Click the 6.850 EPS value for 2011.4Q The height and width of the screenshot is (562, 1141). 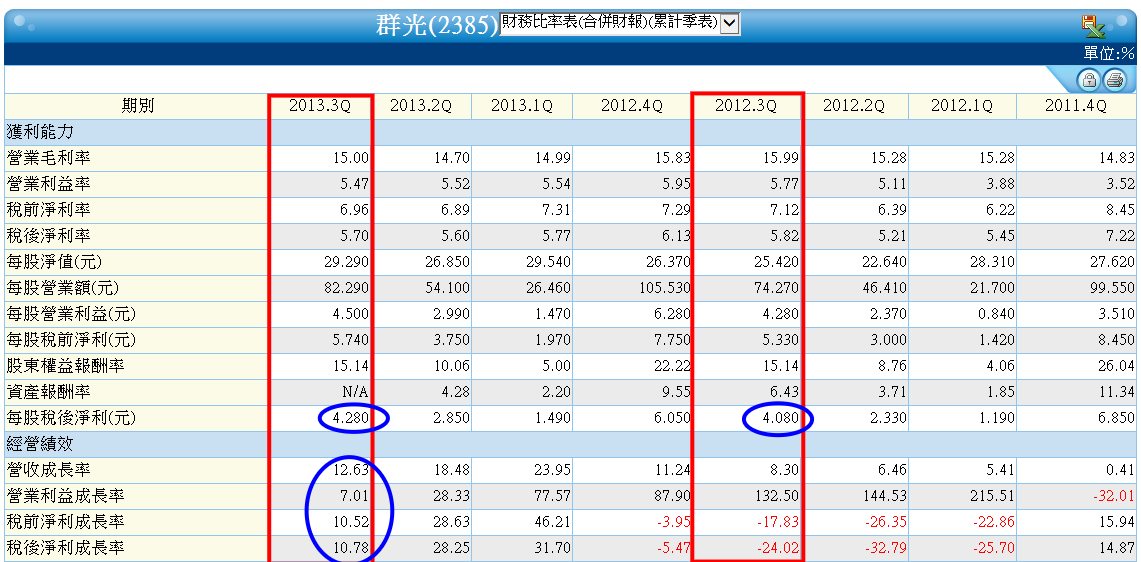coord(1115,419)
